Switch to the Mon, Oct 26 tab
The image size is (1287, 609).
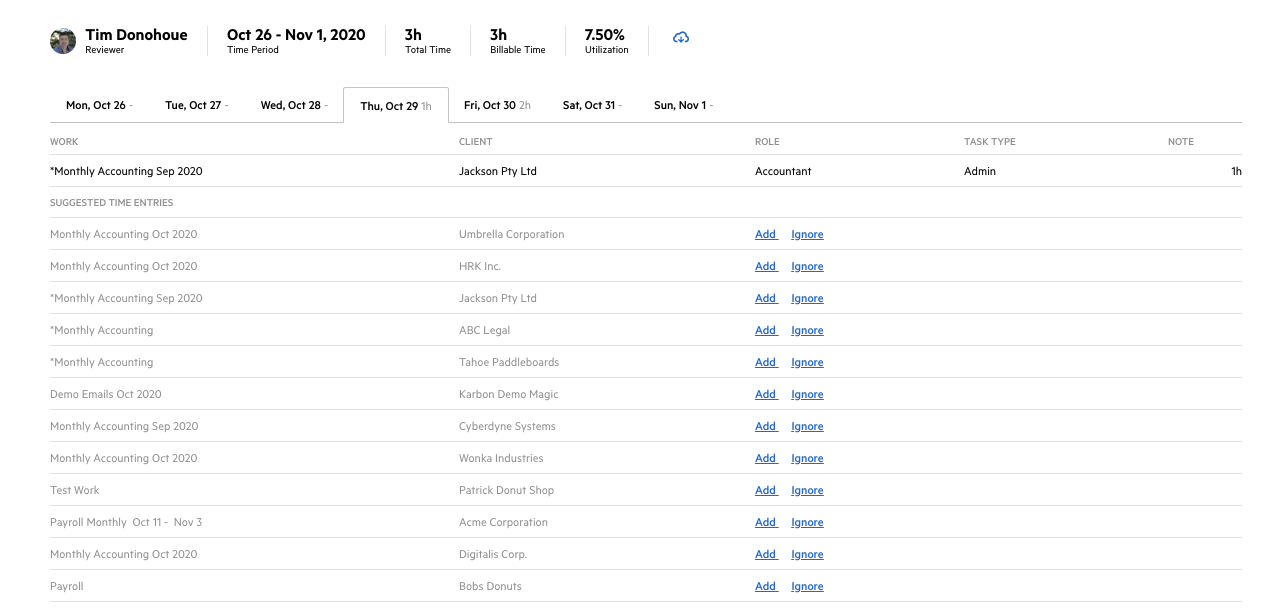(96, 105)
